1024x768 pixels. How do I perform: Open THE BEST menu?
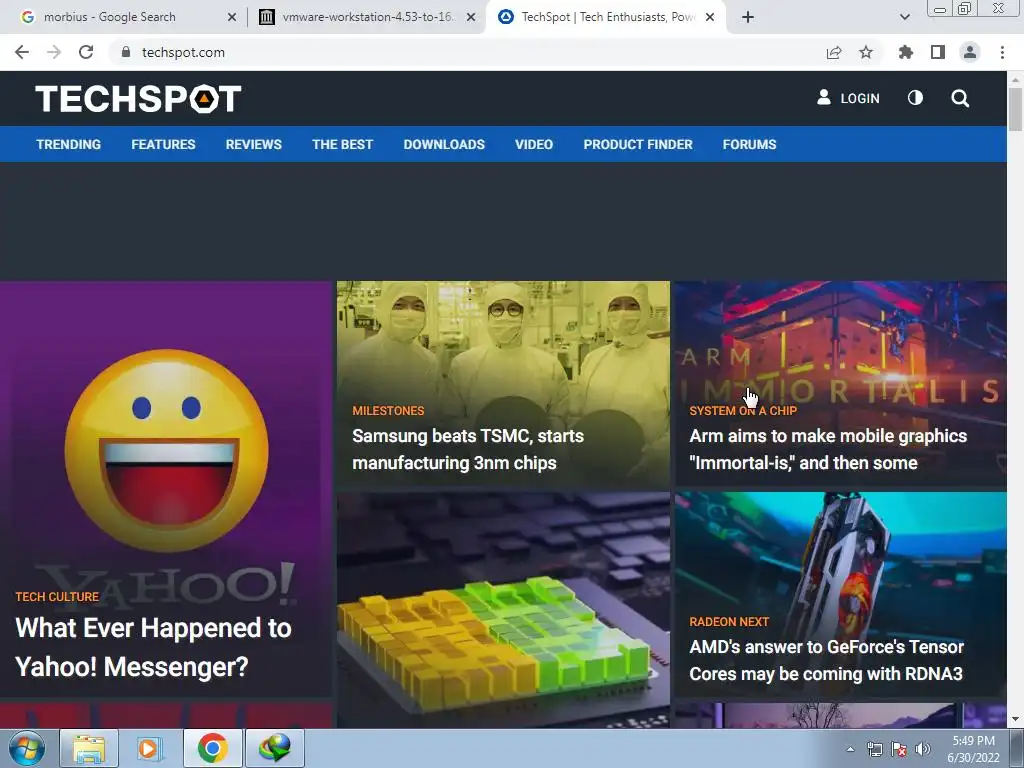(x=342, y=144)
